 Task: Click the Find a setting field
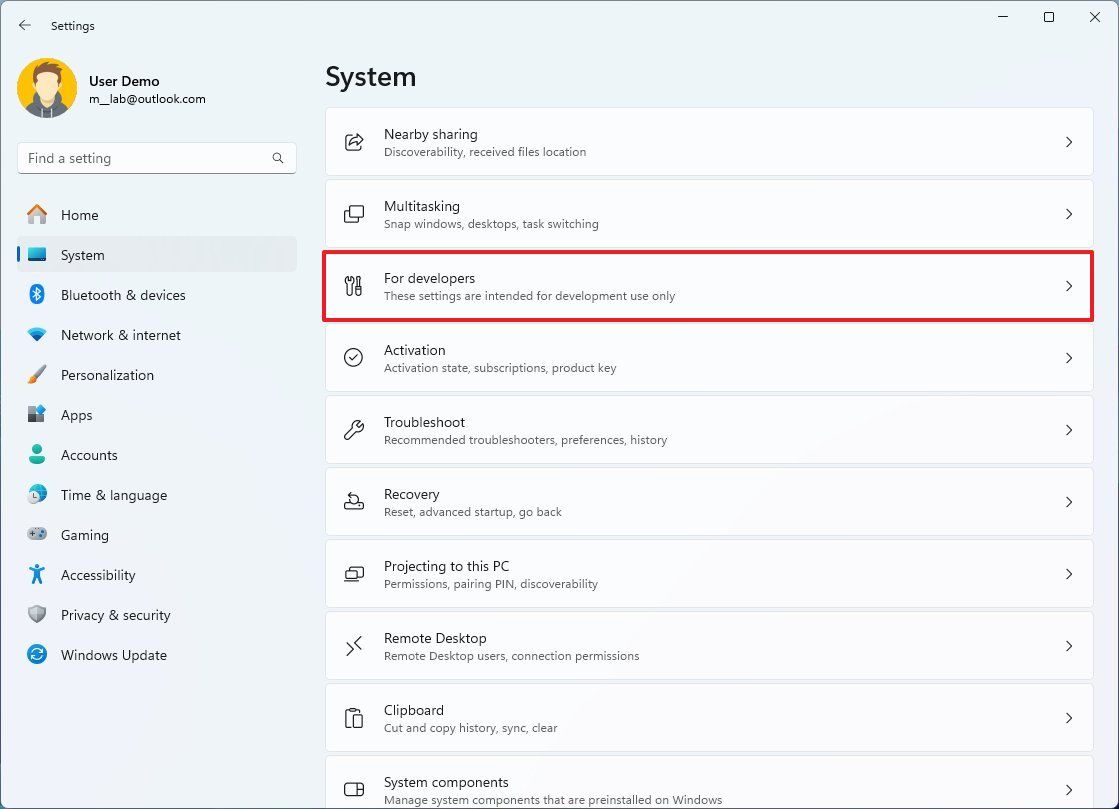tap(145, 158)
